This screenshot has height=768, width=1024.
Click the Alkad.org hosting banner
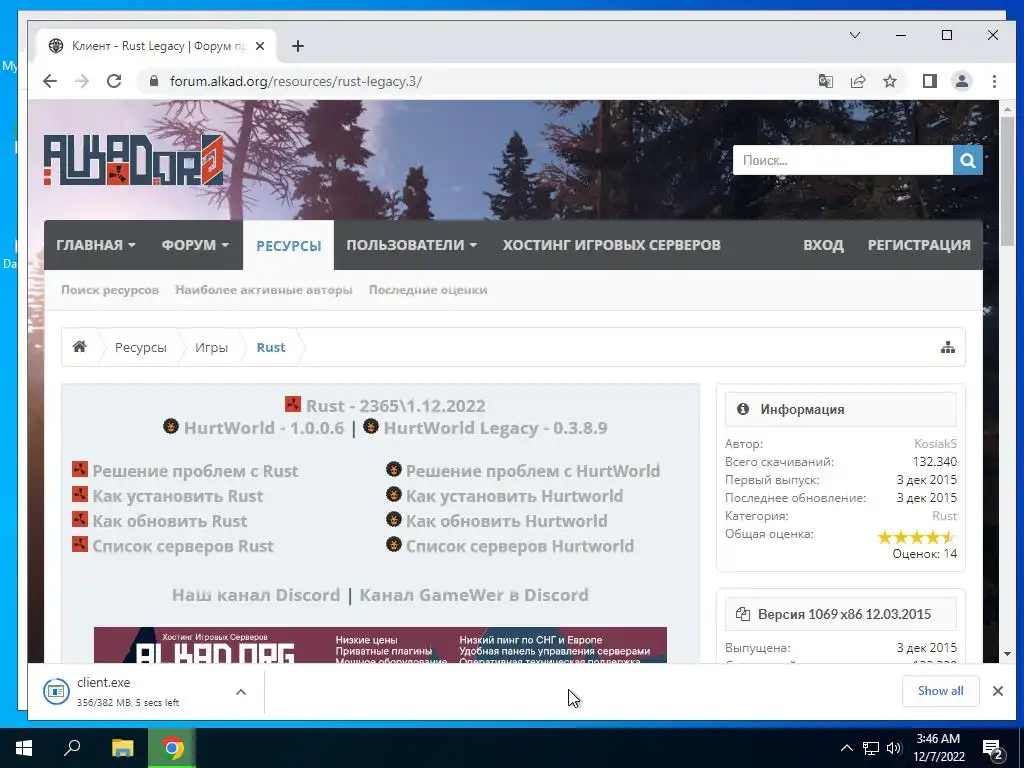pos(380,645)
